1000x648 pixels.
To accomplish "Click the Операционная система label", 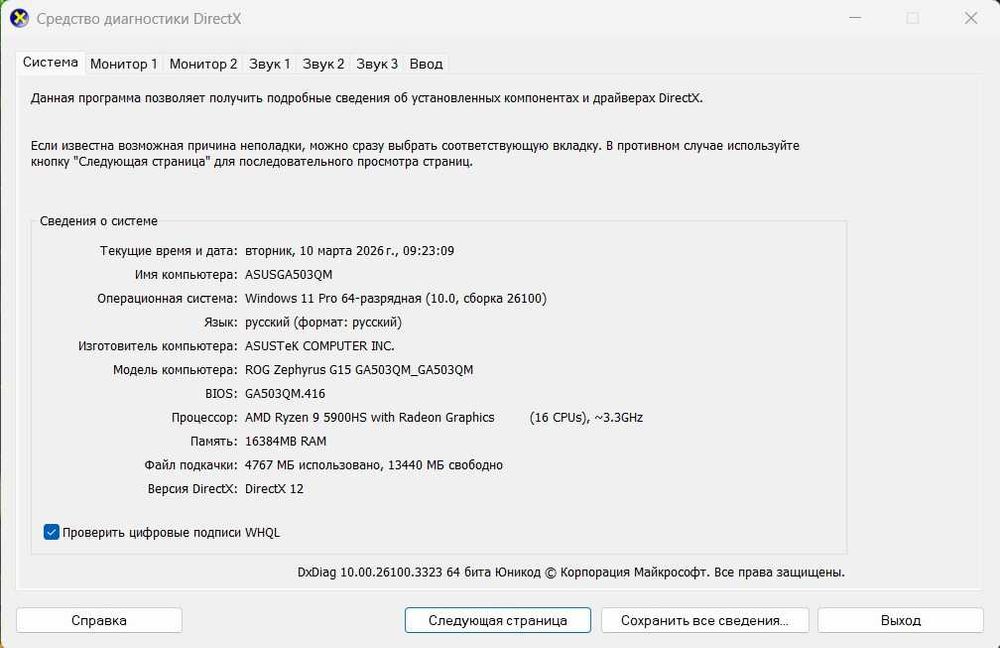I will pyautogui.click(x=167, y=298).
